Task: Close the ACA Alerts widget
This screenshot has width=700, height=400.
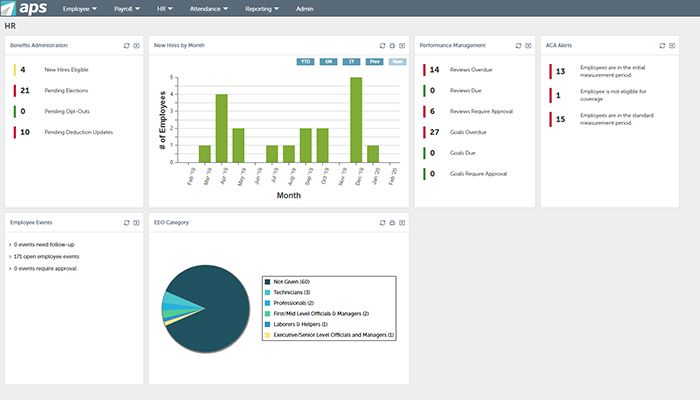Action: (x=661, y=45)
